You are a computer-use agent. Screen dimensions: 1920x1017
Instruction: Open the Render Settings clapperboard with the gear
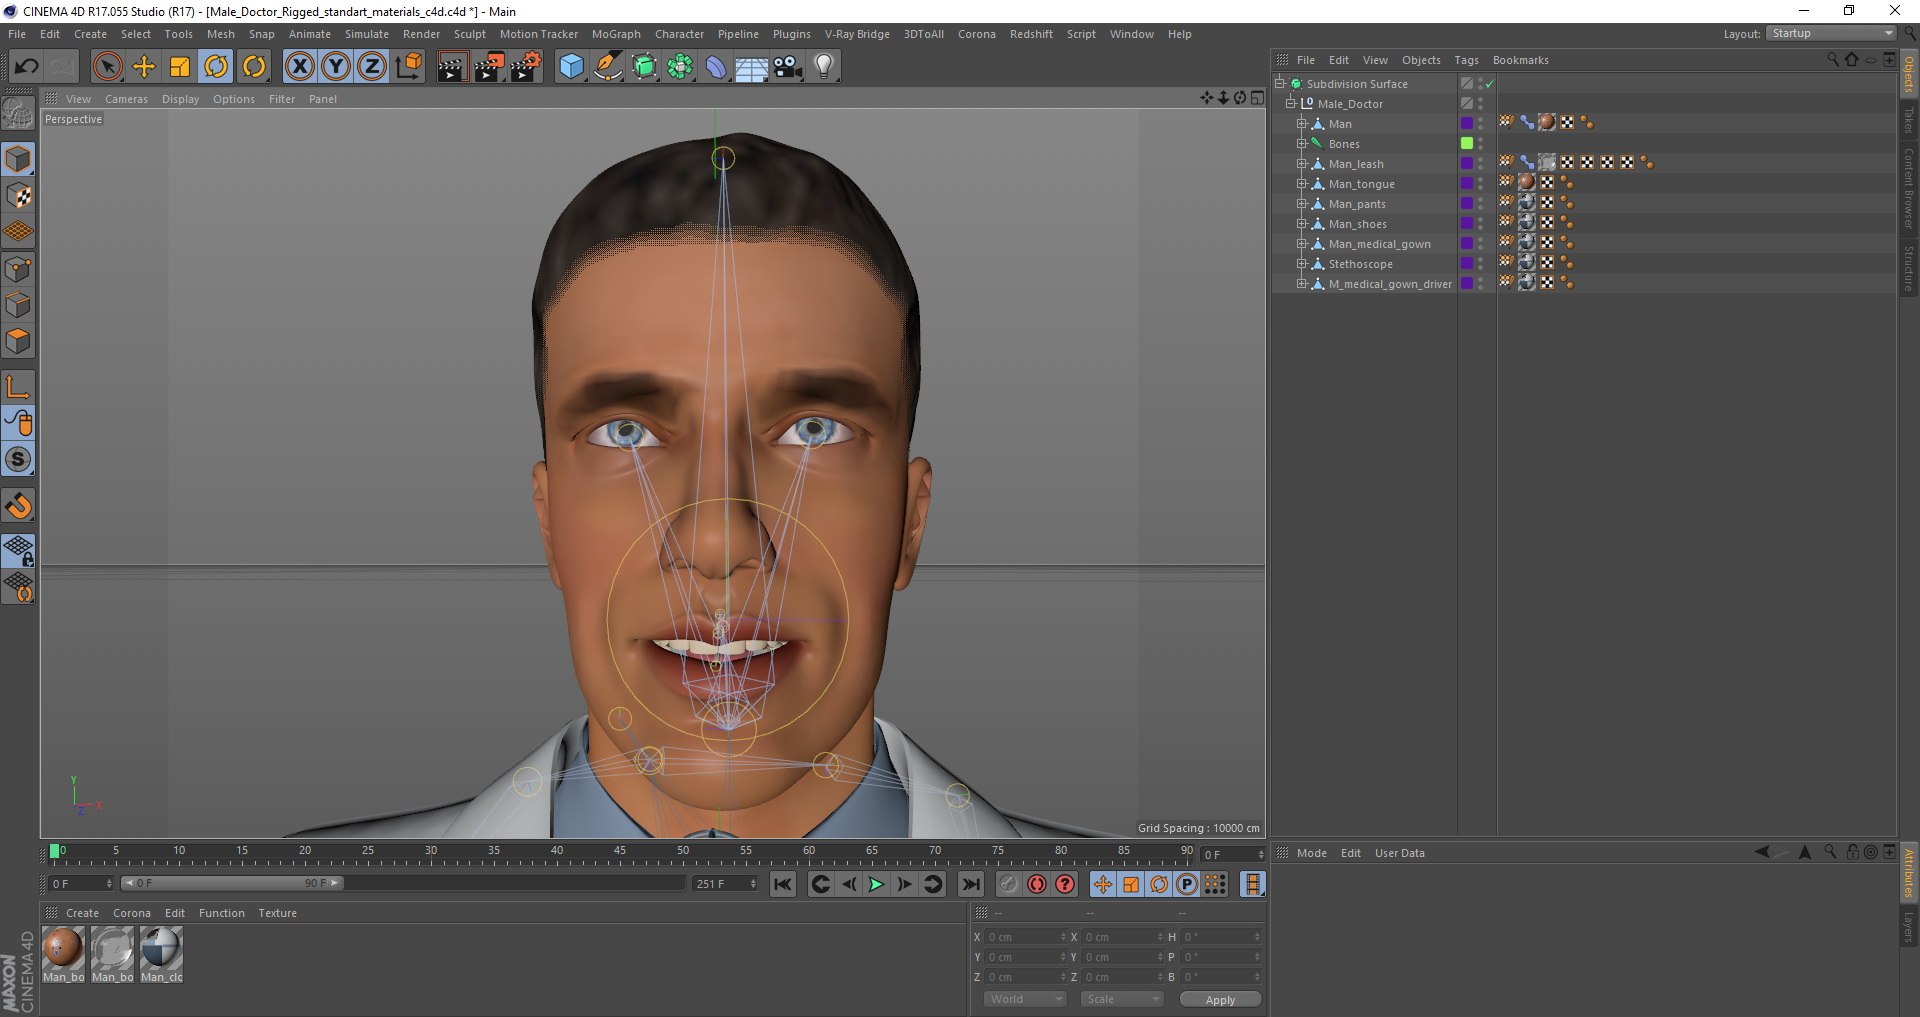coord(526,67)
